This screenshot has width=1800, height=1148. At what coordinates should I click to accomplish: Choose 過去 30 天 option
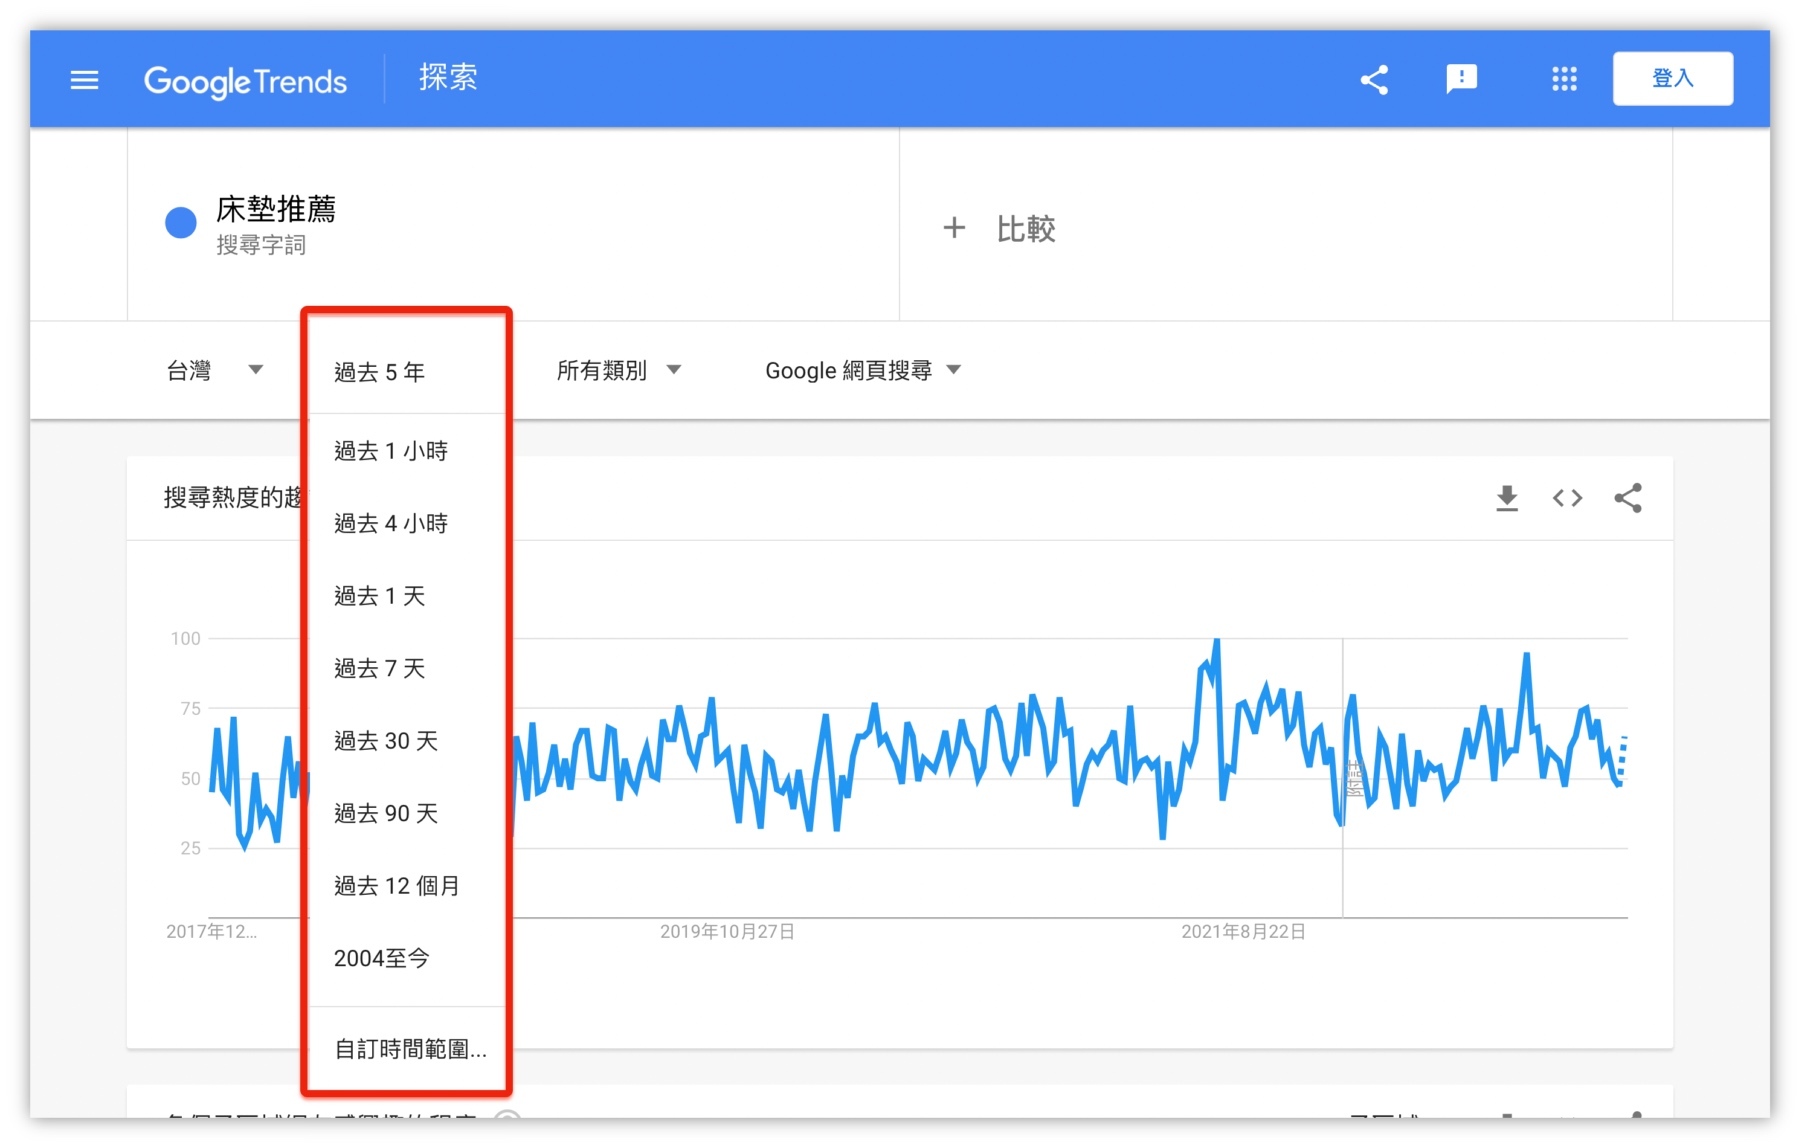click(386, 741)
